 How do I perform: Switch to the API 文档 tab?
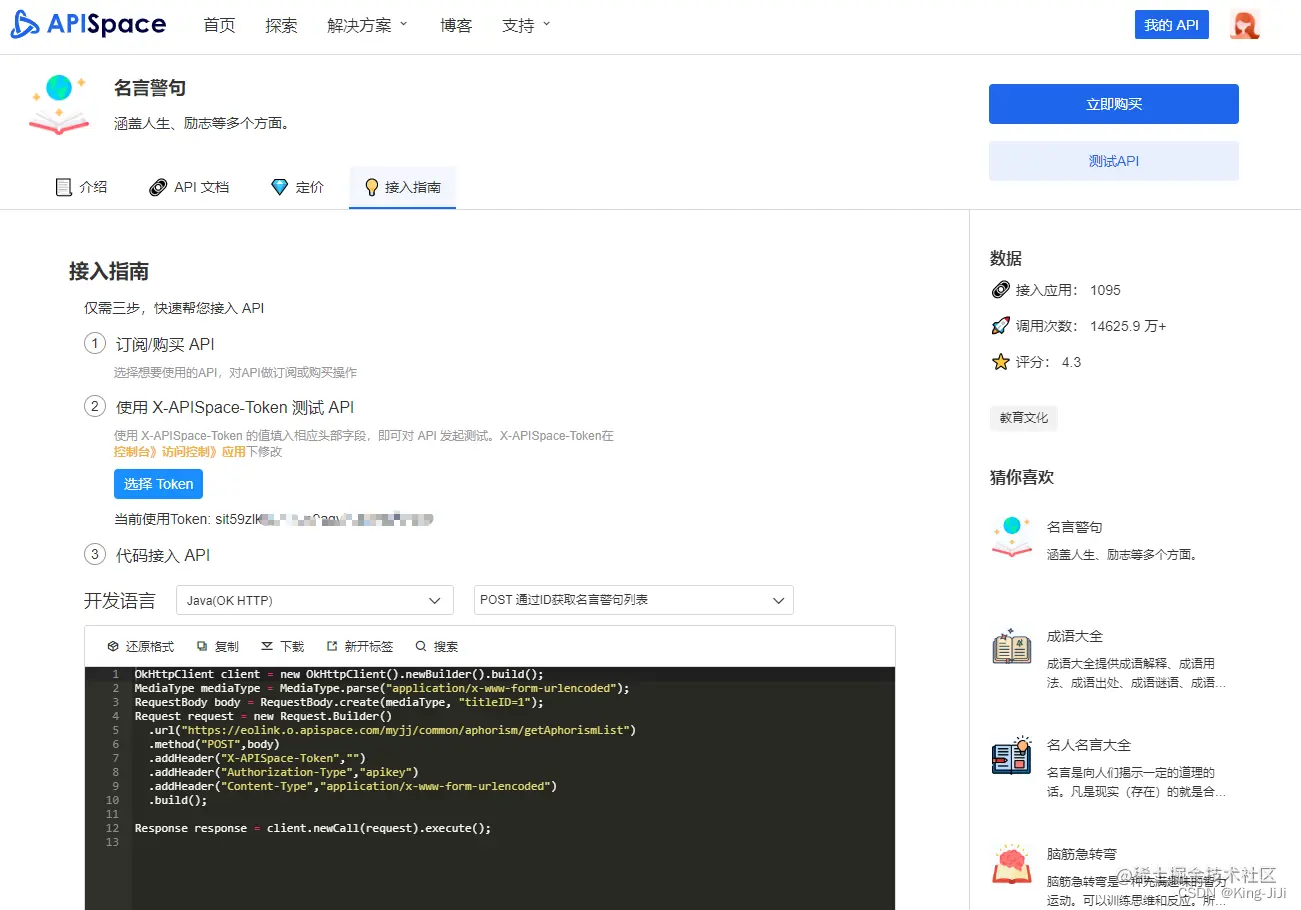[x=188, y=186]
